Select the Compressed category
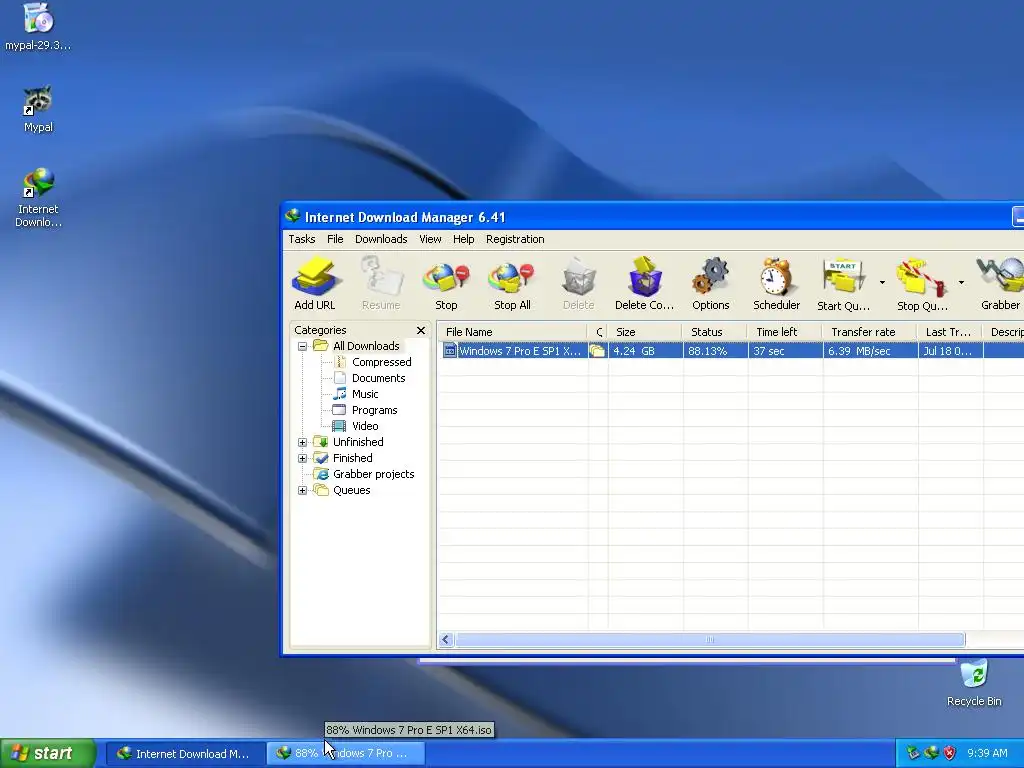This screenshot has width=1024, height=768. tap(381, 362)
